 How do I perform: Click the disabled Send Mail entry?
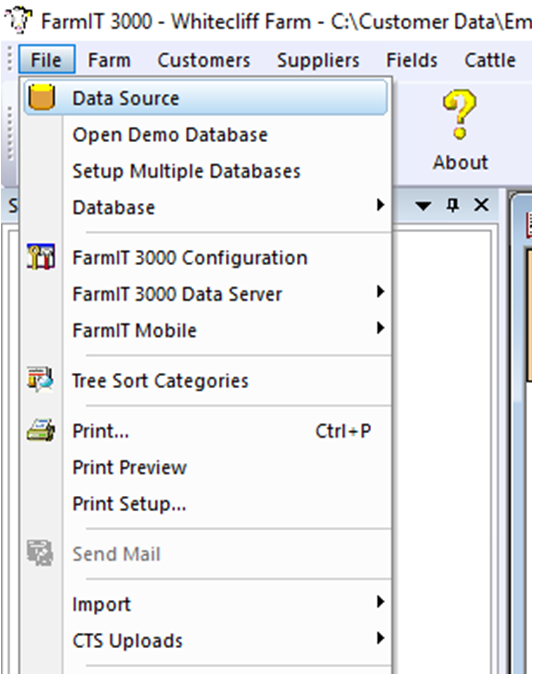pyautogui.click(x=206, y=554)
